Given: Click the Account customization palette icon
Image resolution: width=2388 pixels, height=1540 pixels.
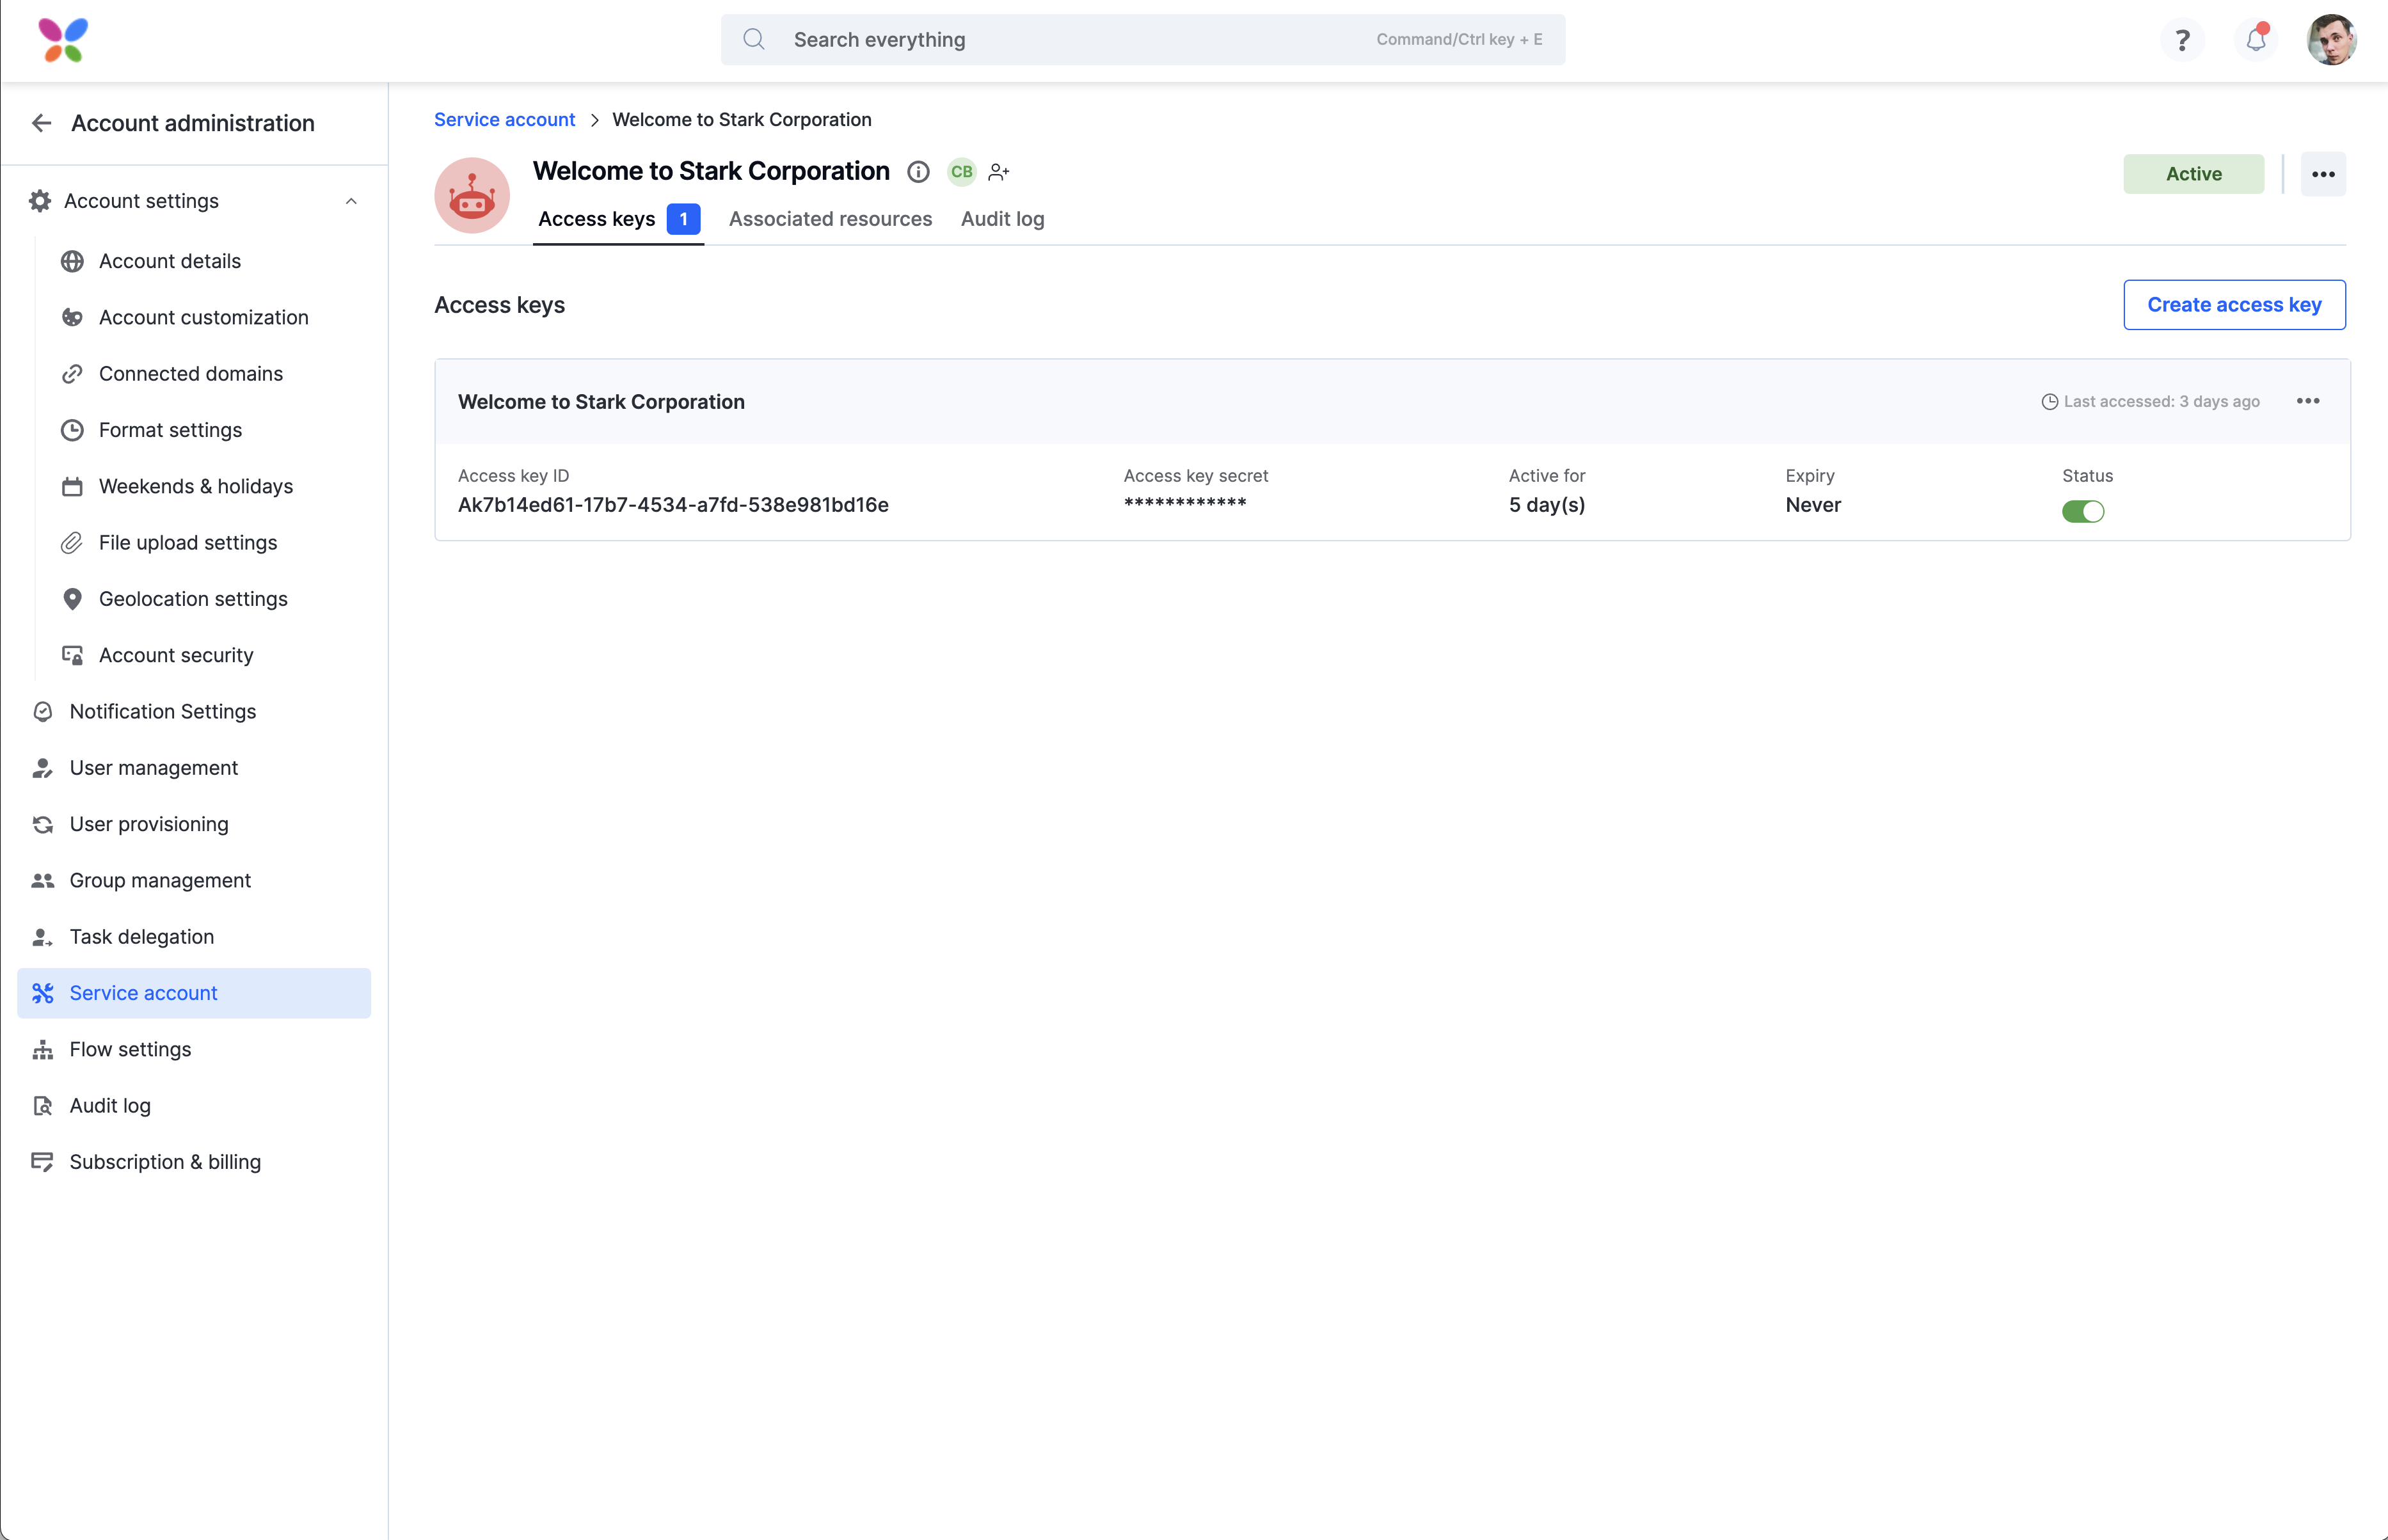Looking at the screenshot, I should pyautogui.click(x=72, y=317).
